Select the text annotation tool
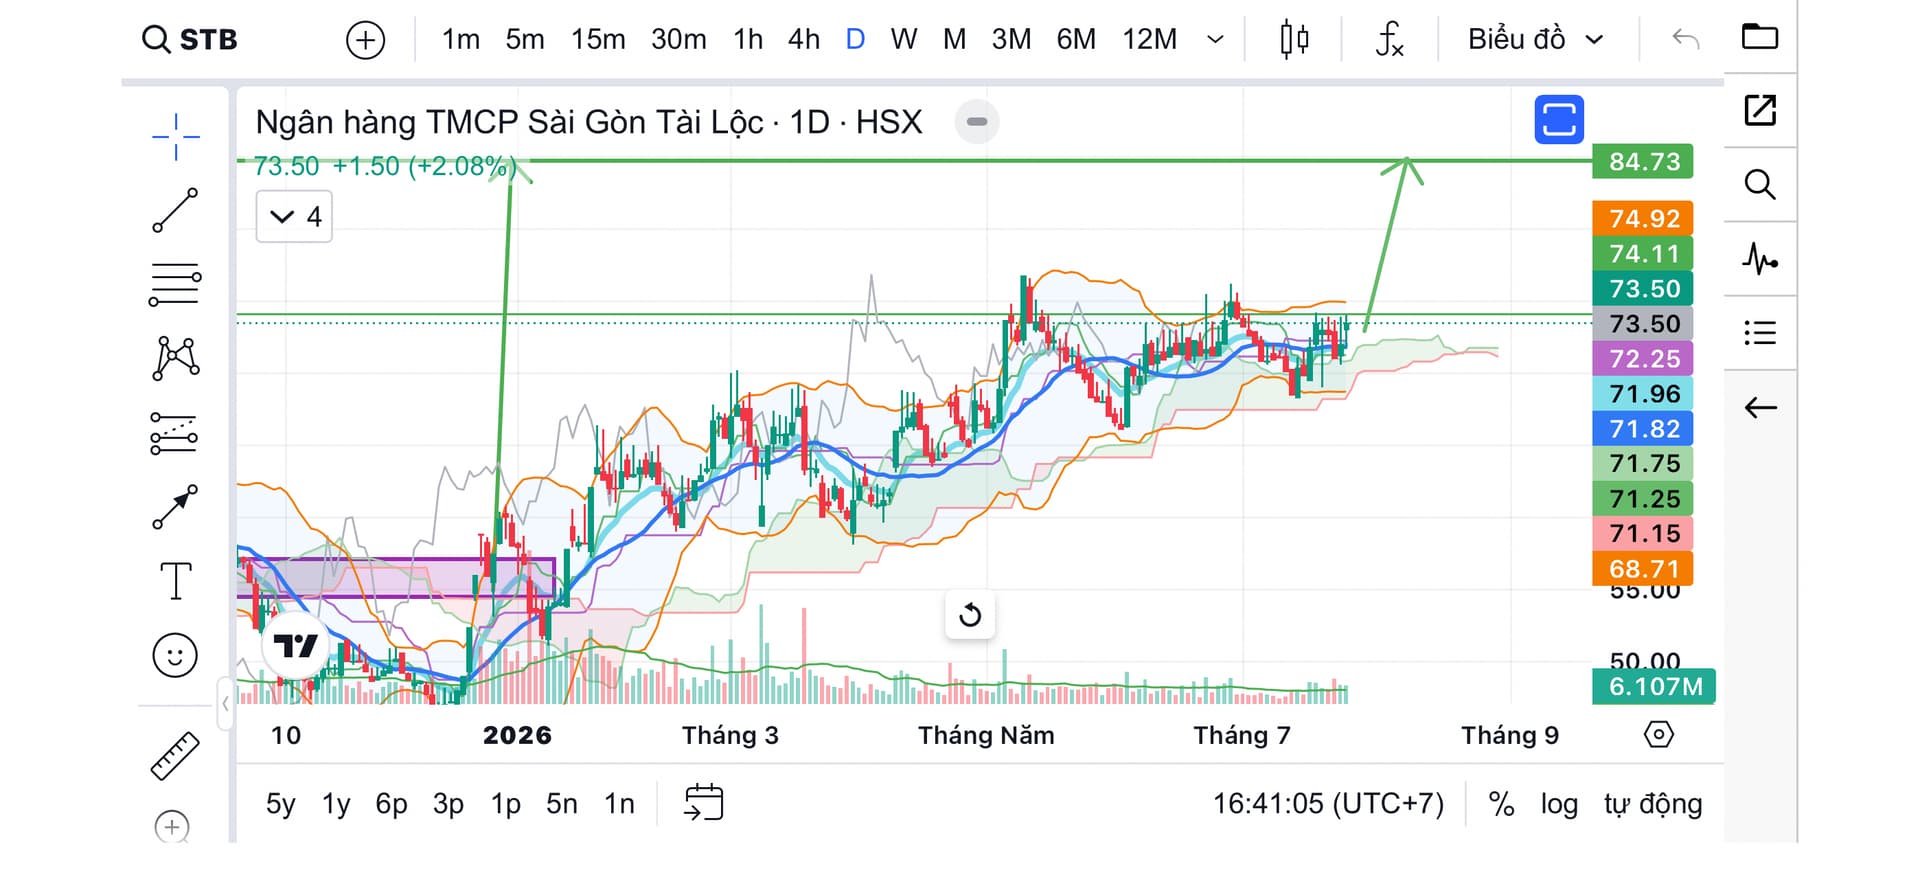This screenshot has height=886, width=1920. tap(176, 581)
